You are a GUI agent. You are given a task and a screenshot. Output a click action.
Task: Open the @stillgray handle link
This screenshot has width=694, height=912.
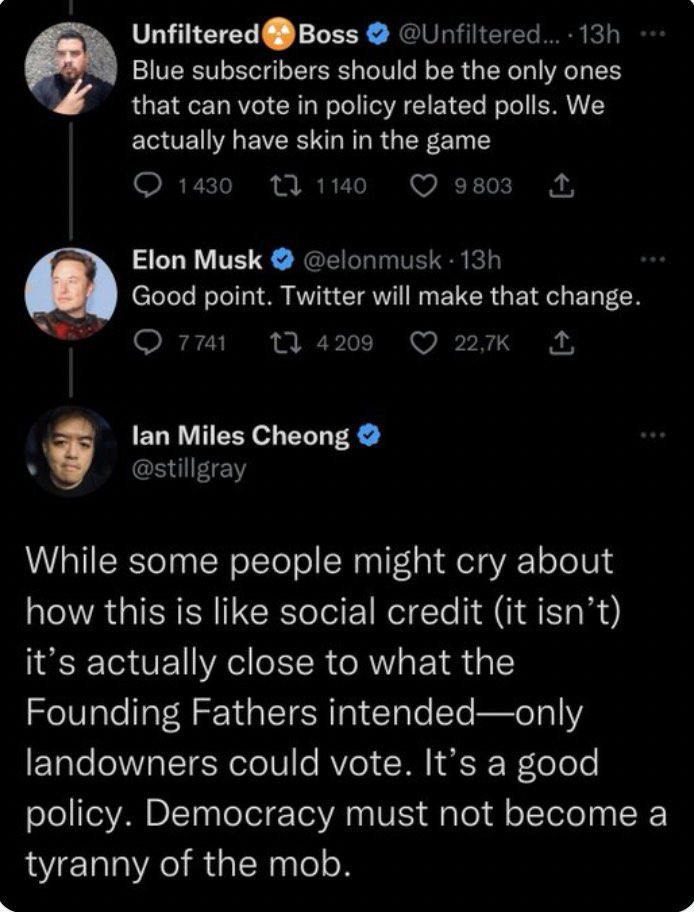(189, 468)
